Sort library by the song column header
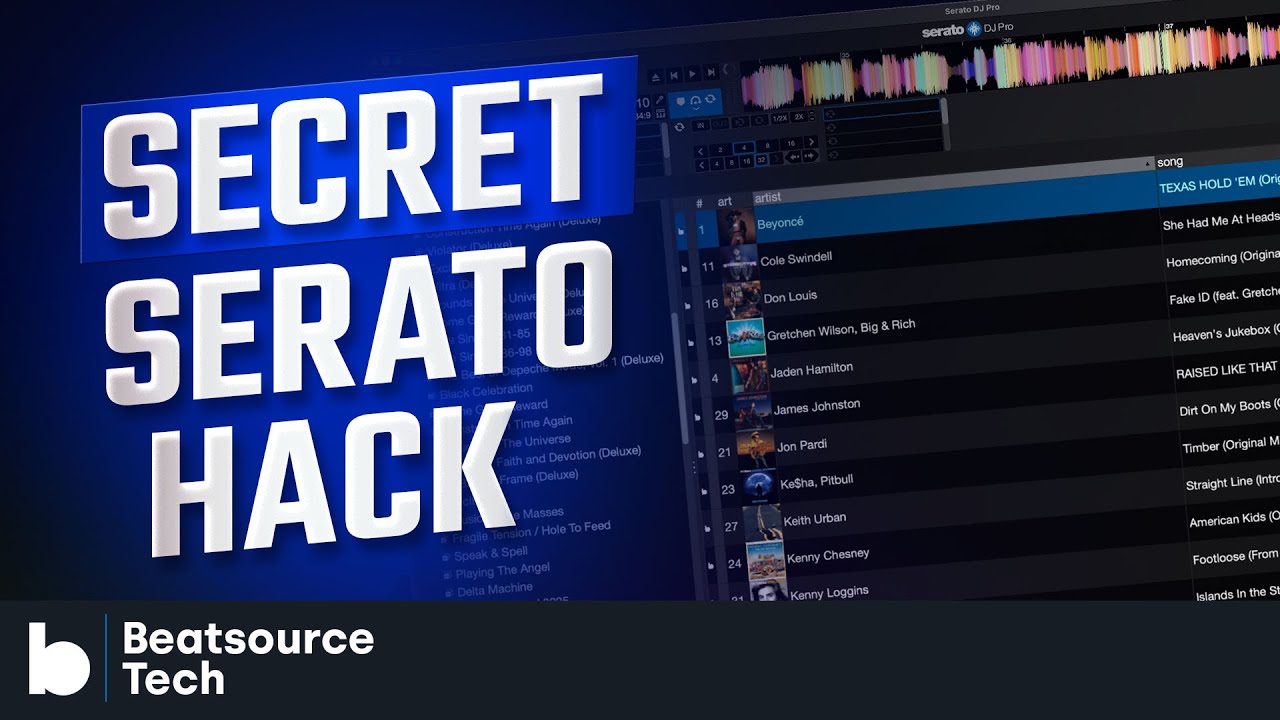The image size is (1280, 720). tap(1170, 161)
